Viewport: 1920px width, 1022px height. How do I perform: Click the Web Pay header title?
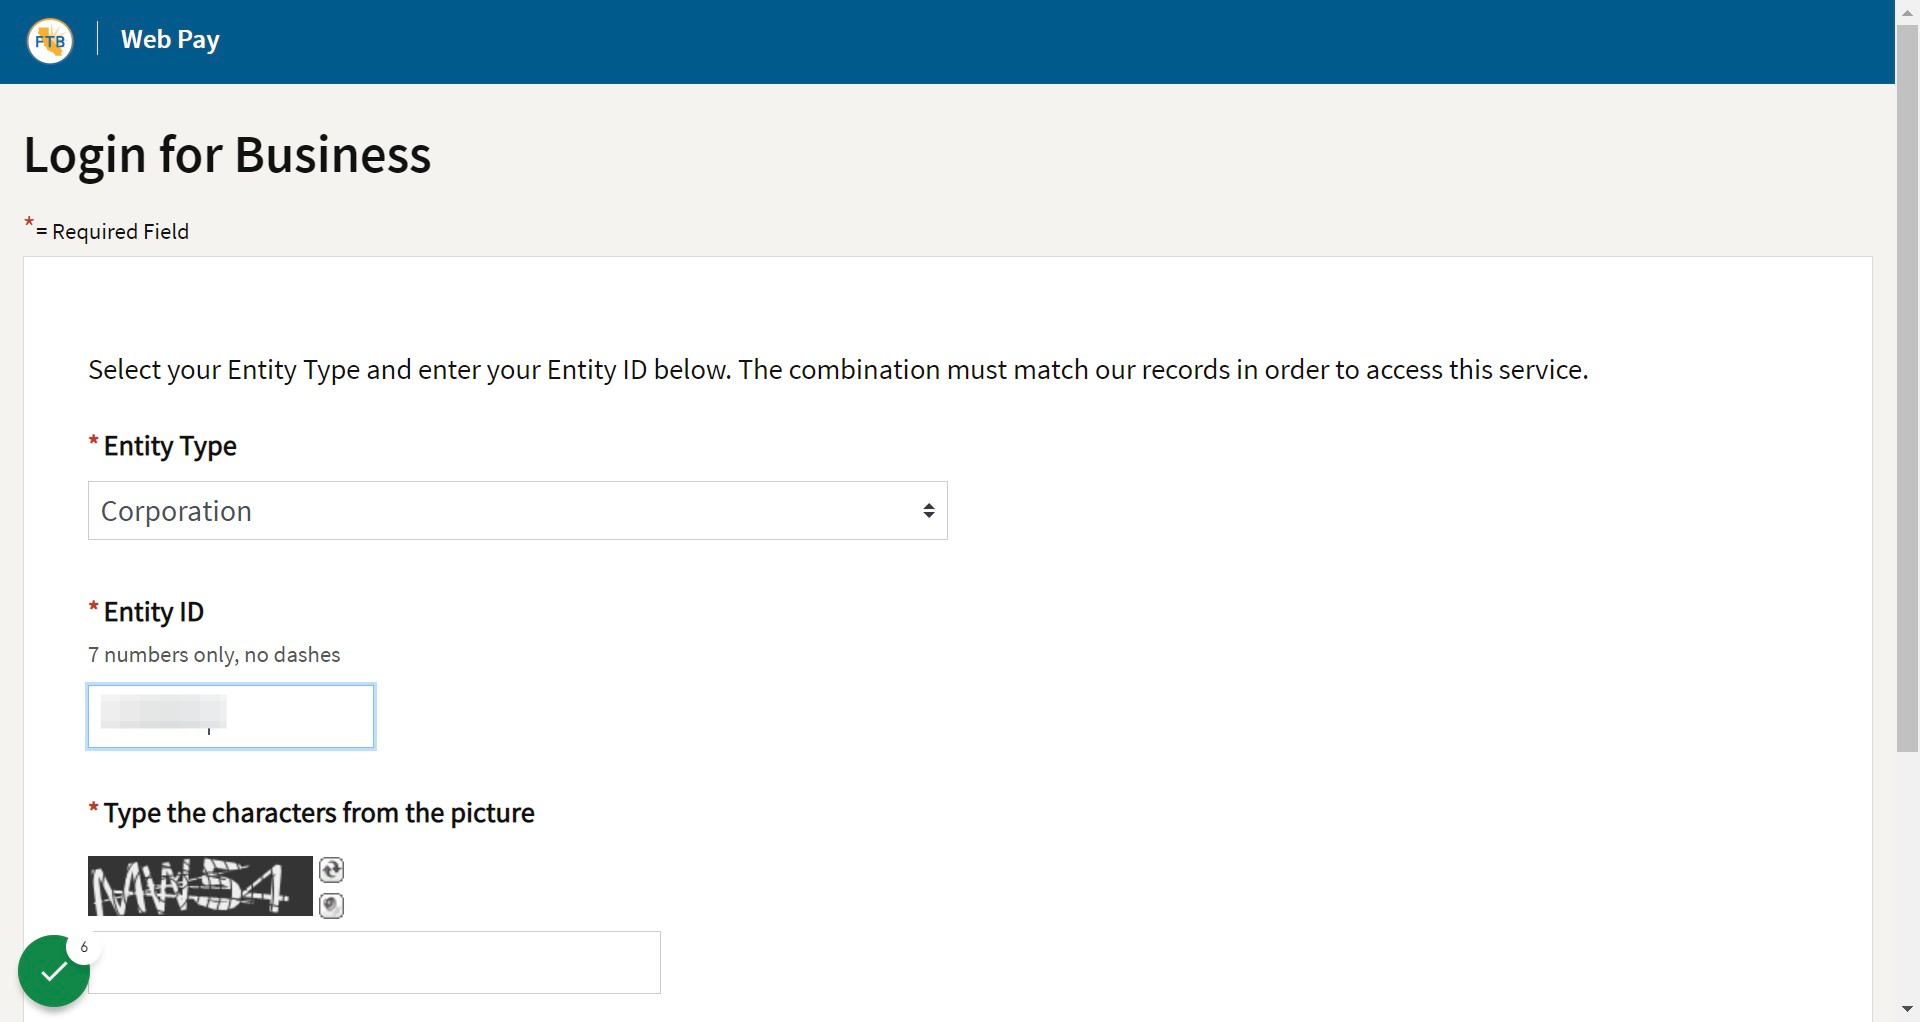170,39
